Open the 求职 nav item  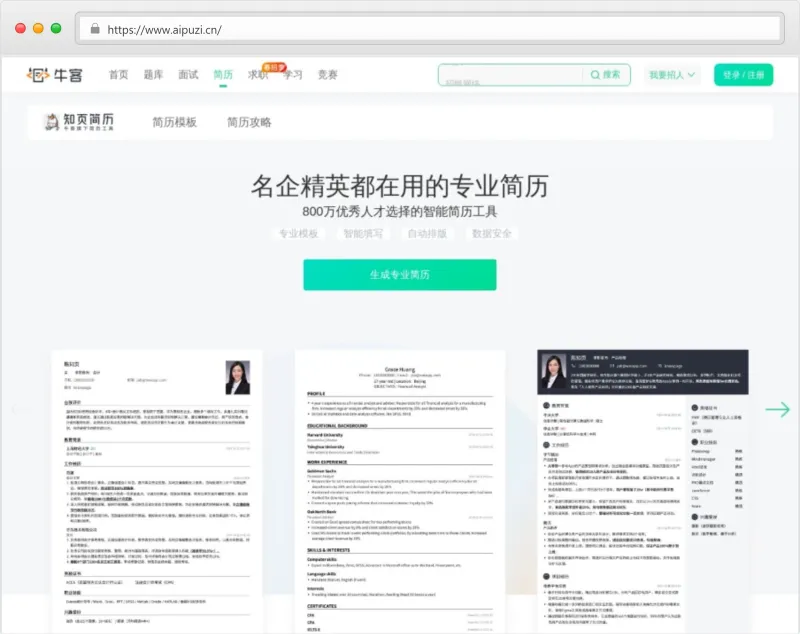click(258, 75)
